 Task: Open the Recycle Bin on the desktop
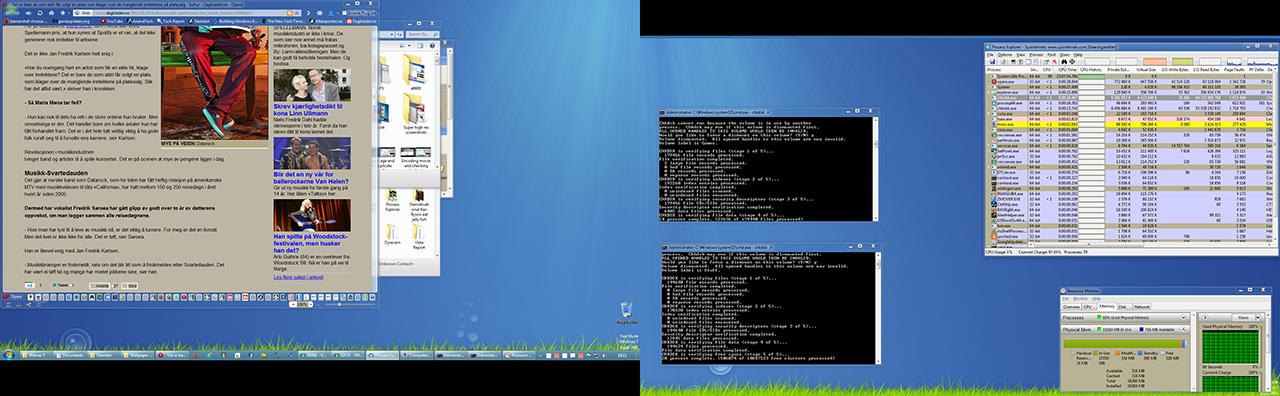(x=627, y=314)
